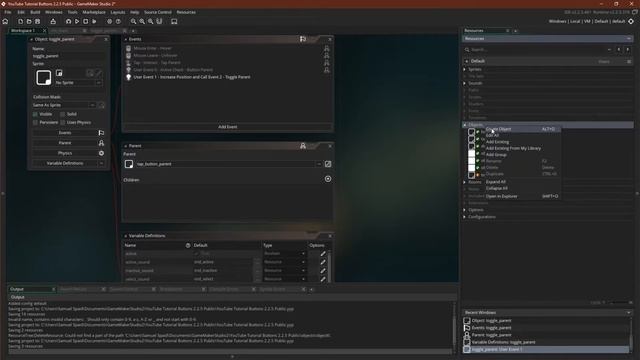Toggle the Persistent checkbox

point(35,122)
